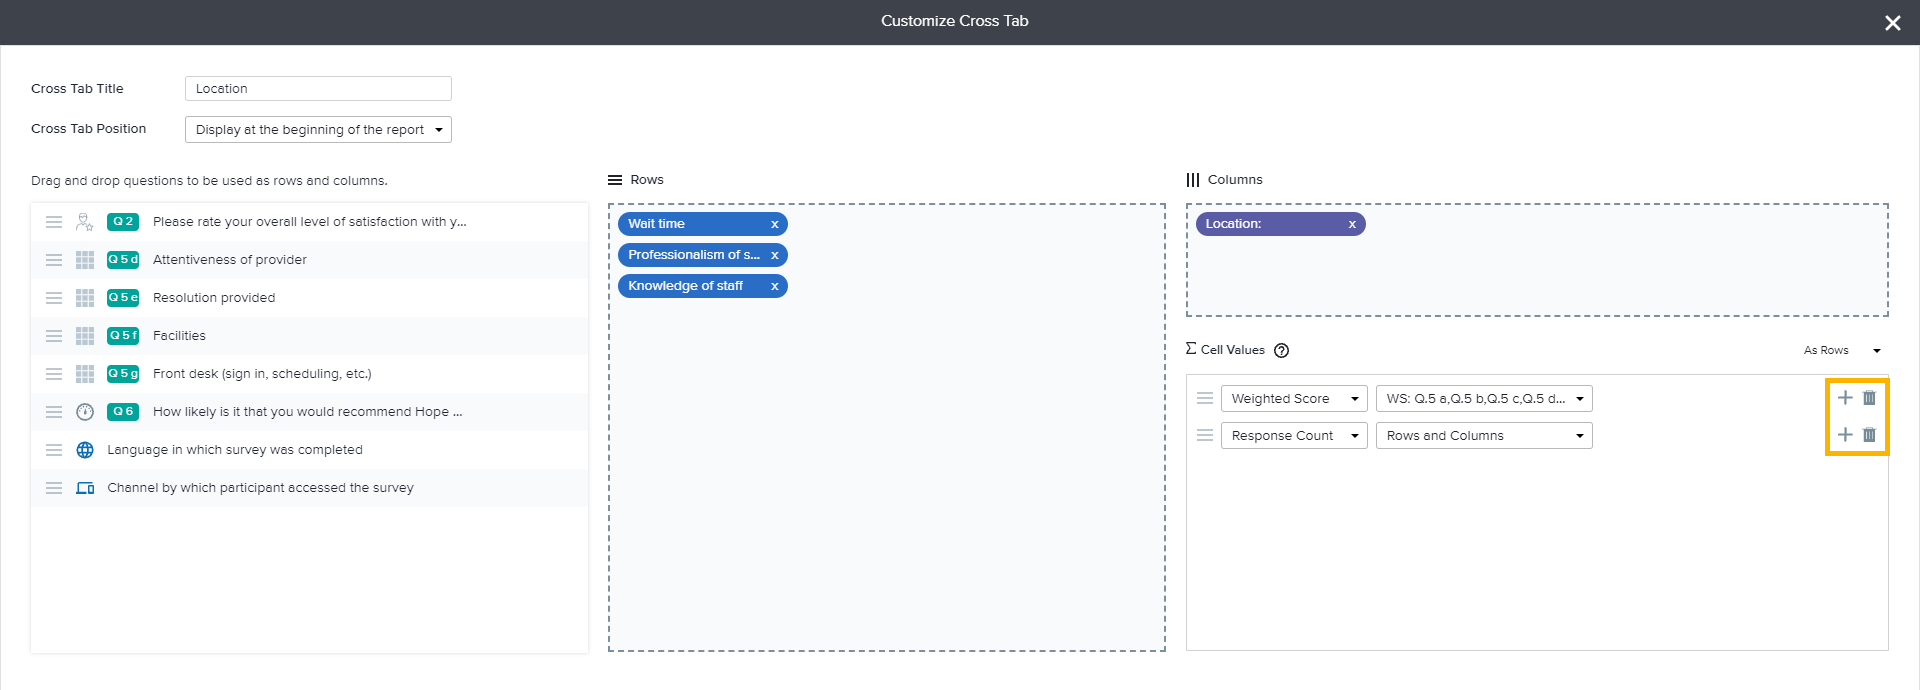Remove Professionalism of staff row chip

(774, 256)
